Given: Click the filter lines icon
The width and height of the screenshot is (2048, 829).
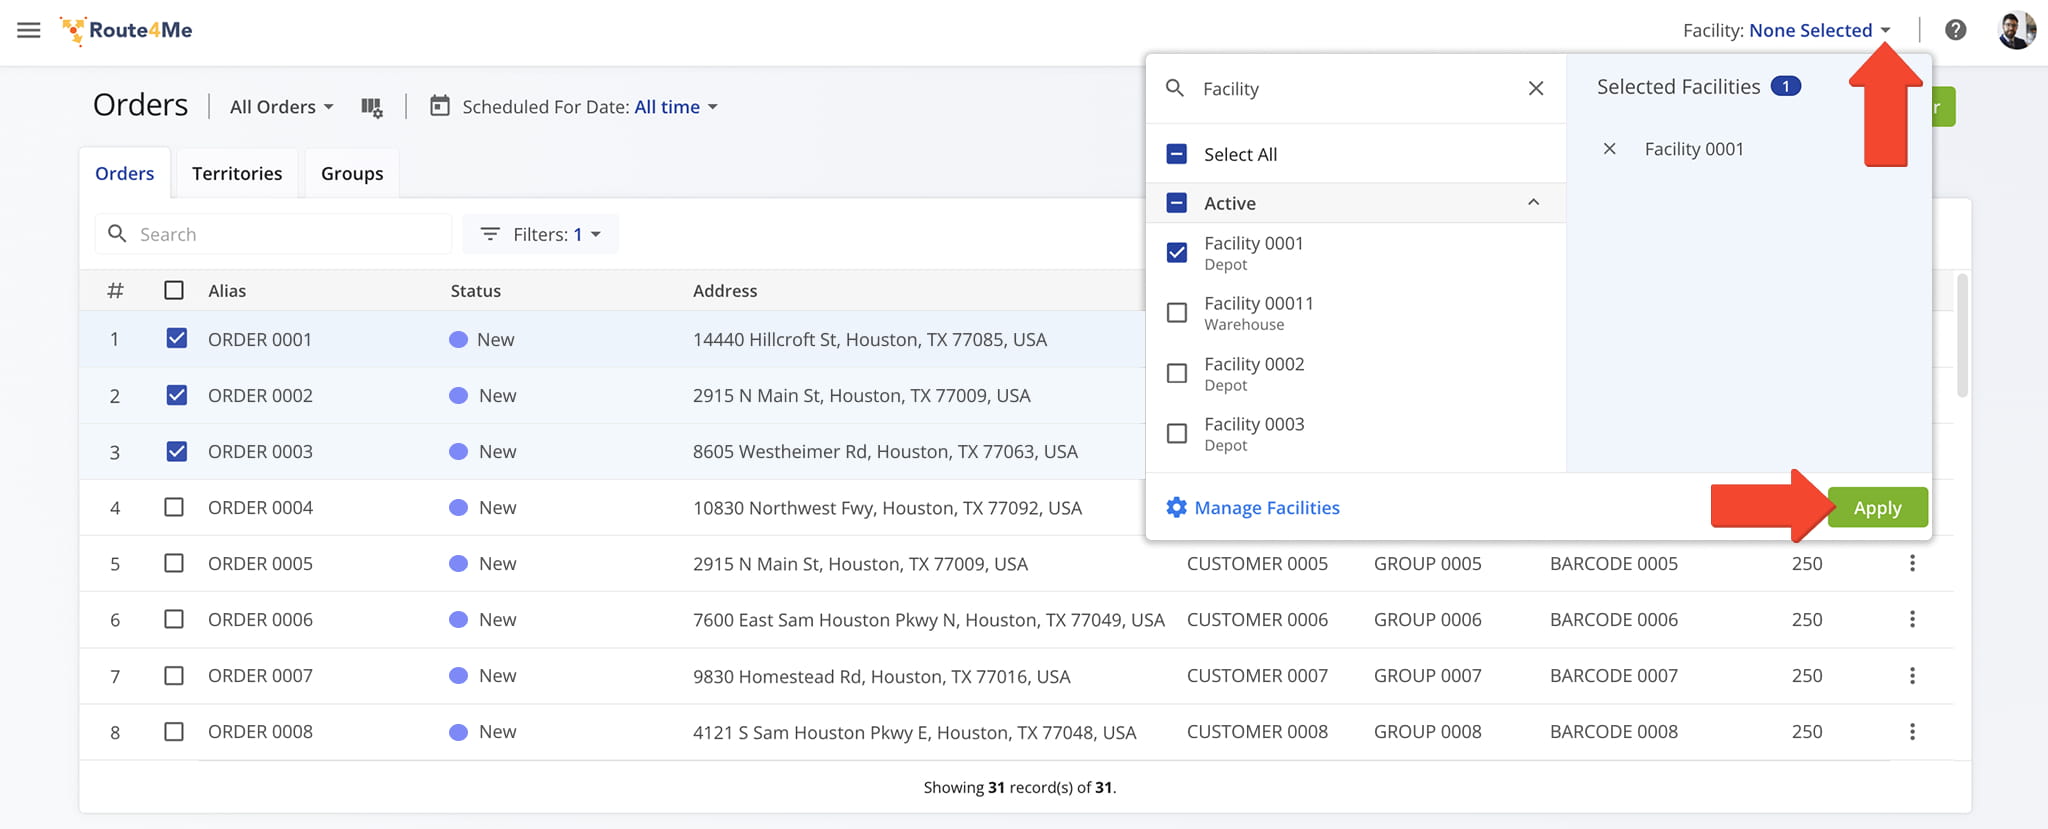Looking at the screenshot, I should click(x=490, y=234).
